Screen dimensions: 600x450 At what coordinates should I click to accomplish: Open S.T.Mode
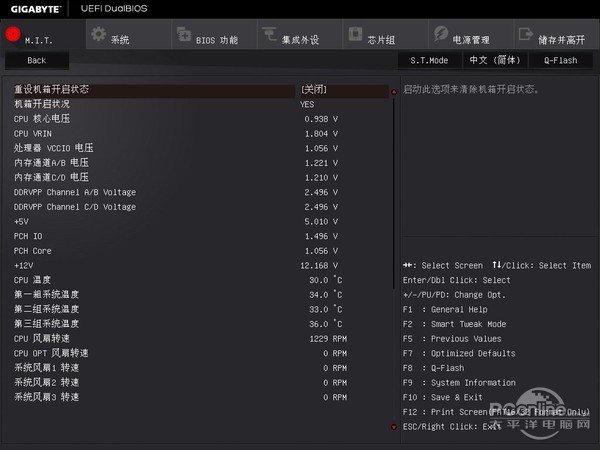[x=429, y=60]
